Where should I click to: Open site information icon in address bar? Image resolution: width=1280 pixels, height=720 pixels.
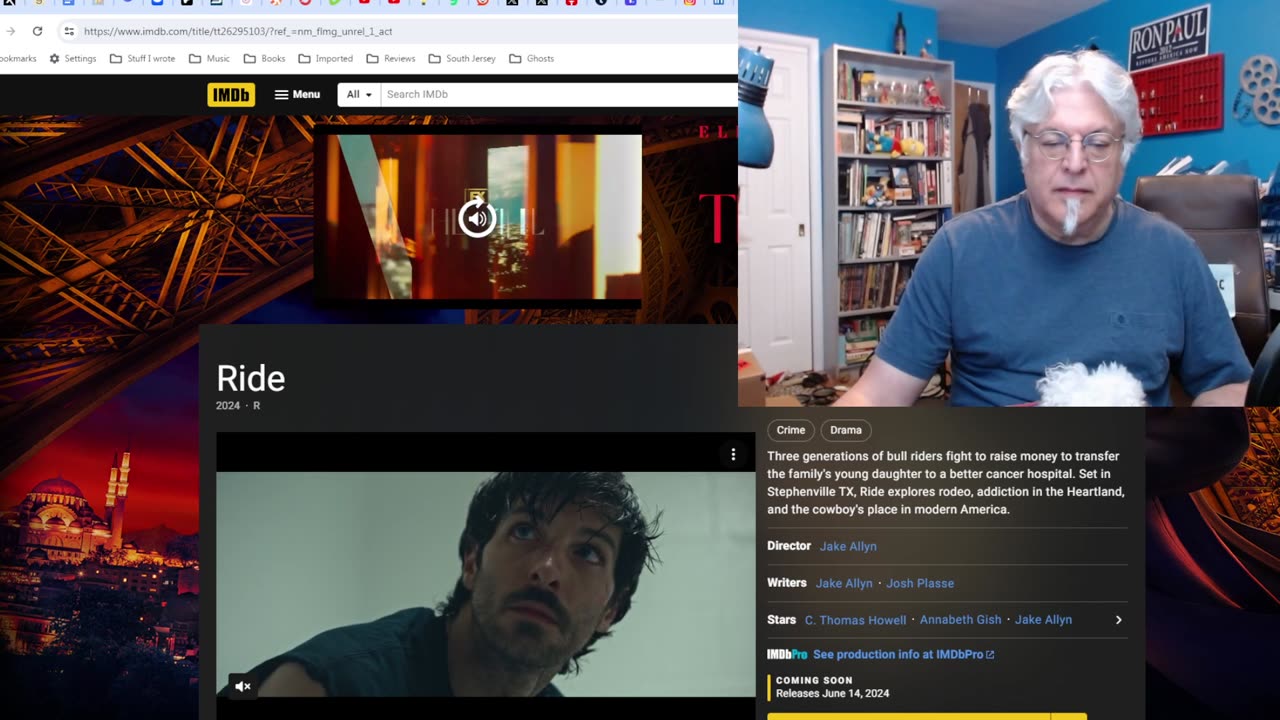[69, 31]
